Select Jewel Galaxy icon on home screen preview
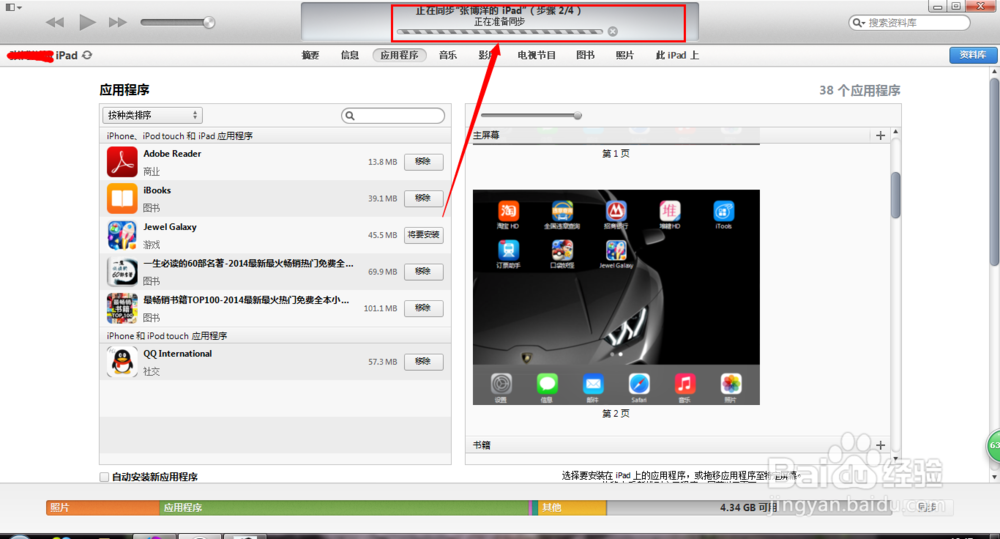Viewport: 1000px width, 539px height. (x=616, y=250)
